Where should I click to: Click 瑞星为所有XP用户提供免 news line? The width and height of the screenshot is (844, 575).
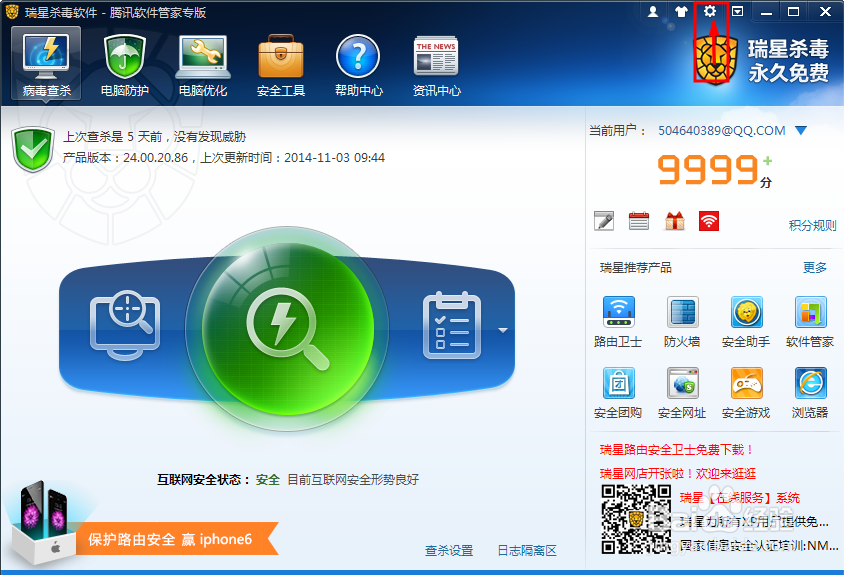754,521
